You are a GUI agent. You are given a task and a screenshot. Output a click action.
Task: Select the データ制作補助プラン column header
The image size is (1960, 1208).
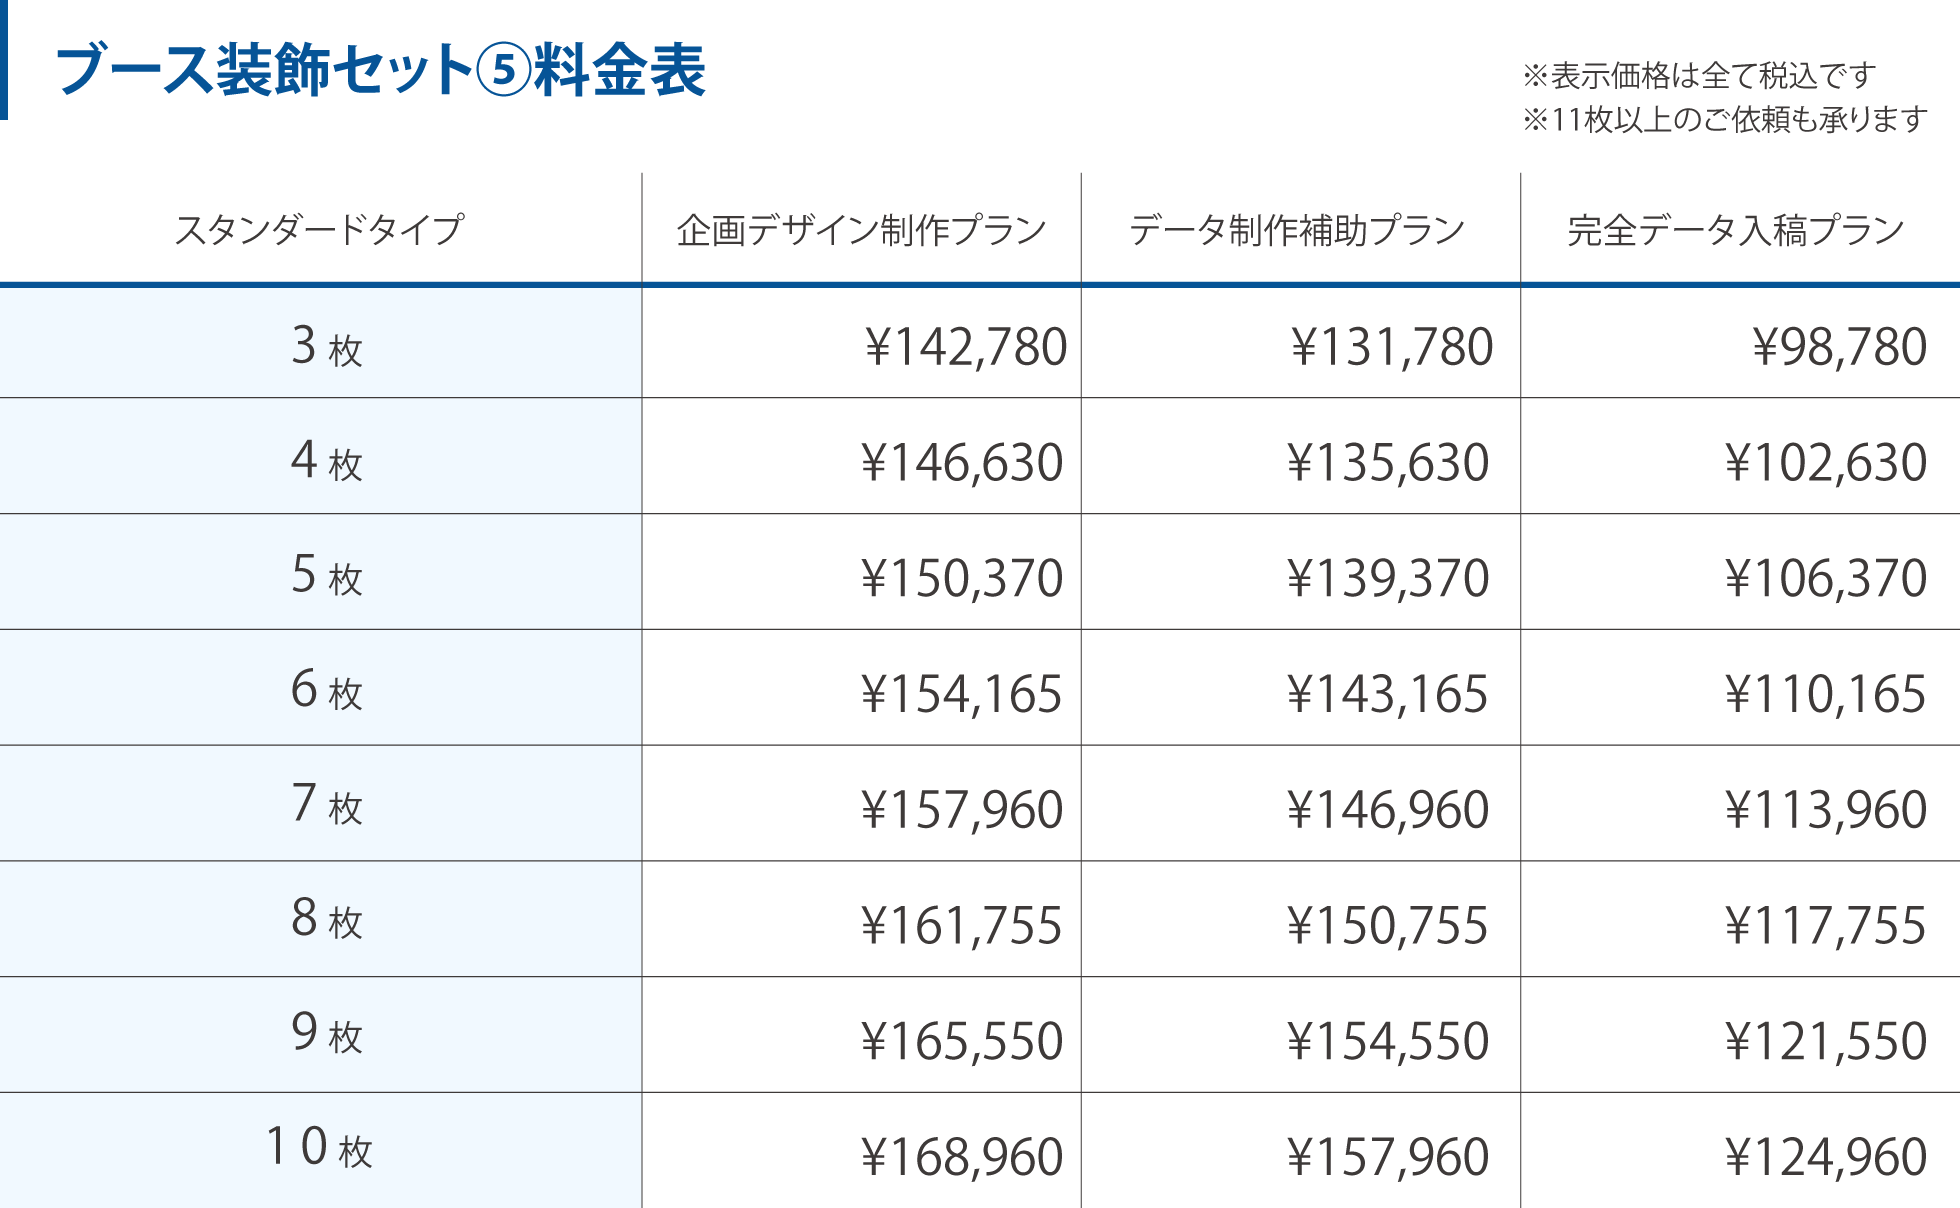tap(1297, 230)
